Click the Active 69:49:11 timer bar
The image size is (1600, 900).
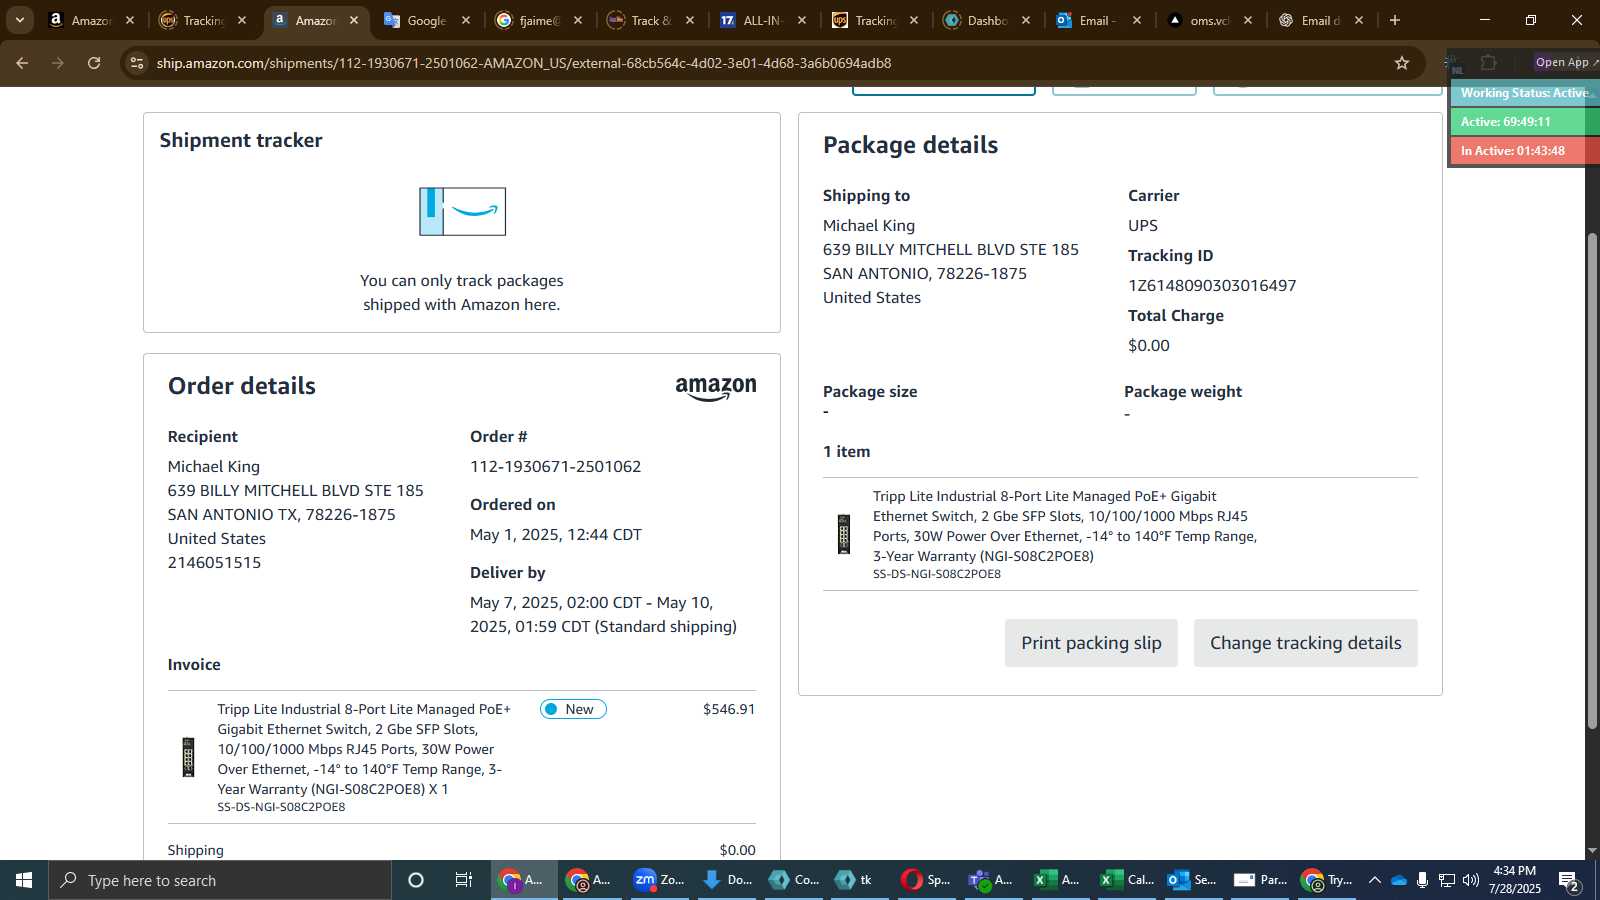(x=1525, y=122)
